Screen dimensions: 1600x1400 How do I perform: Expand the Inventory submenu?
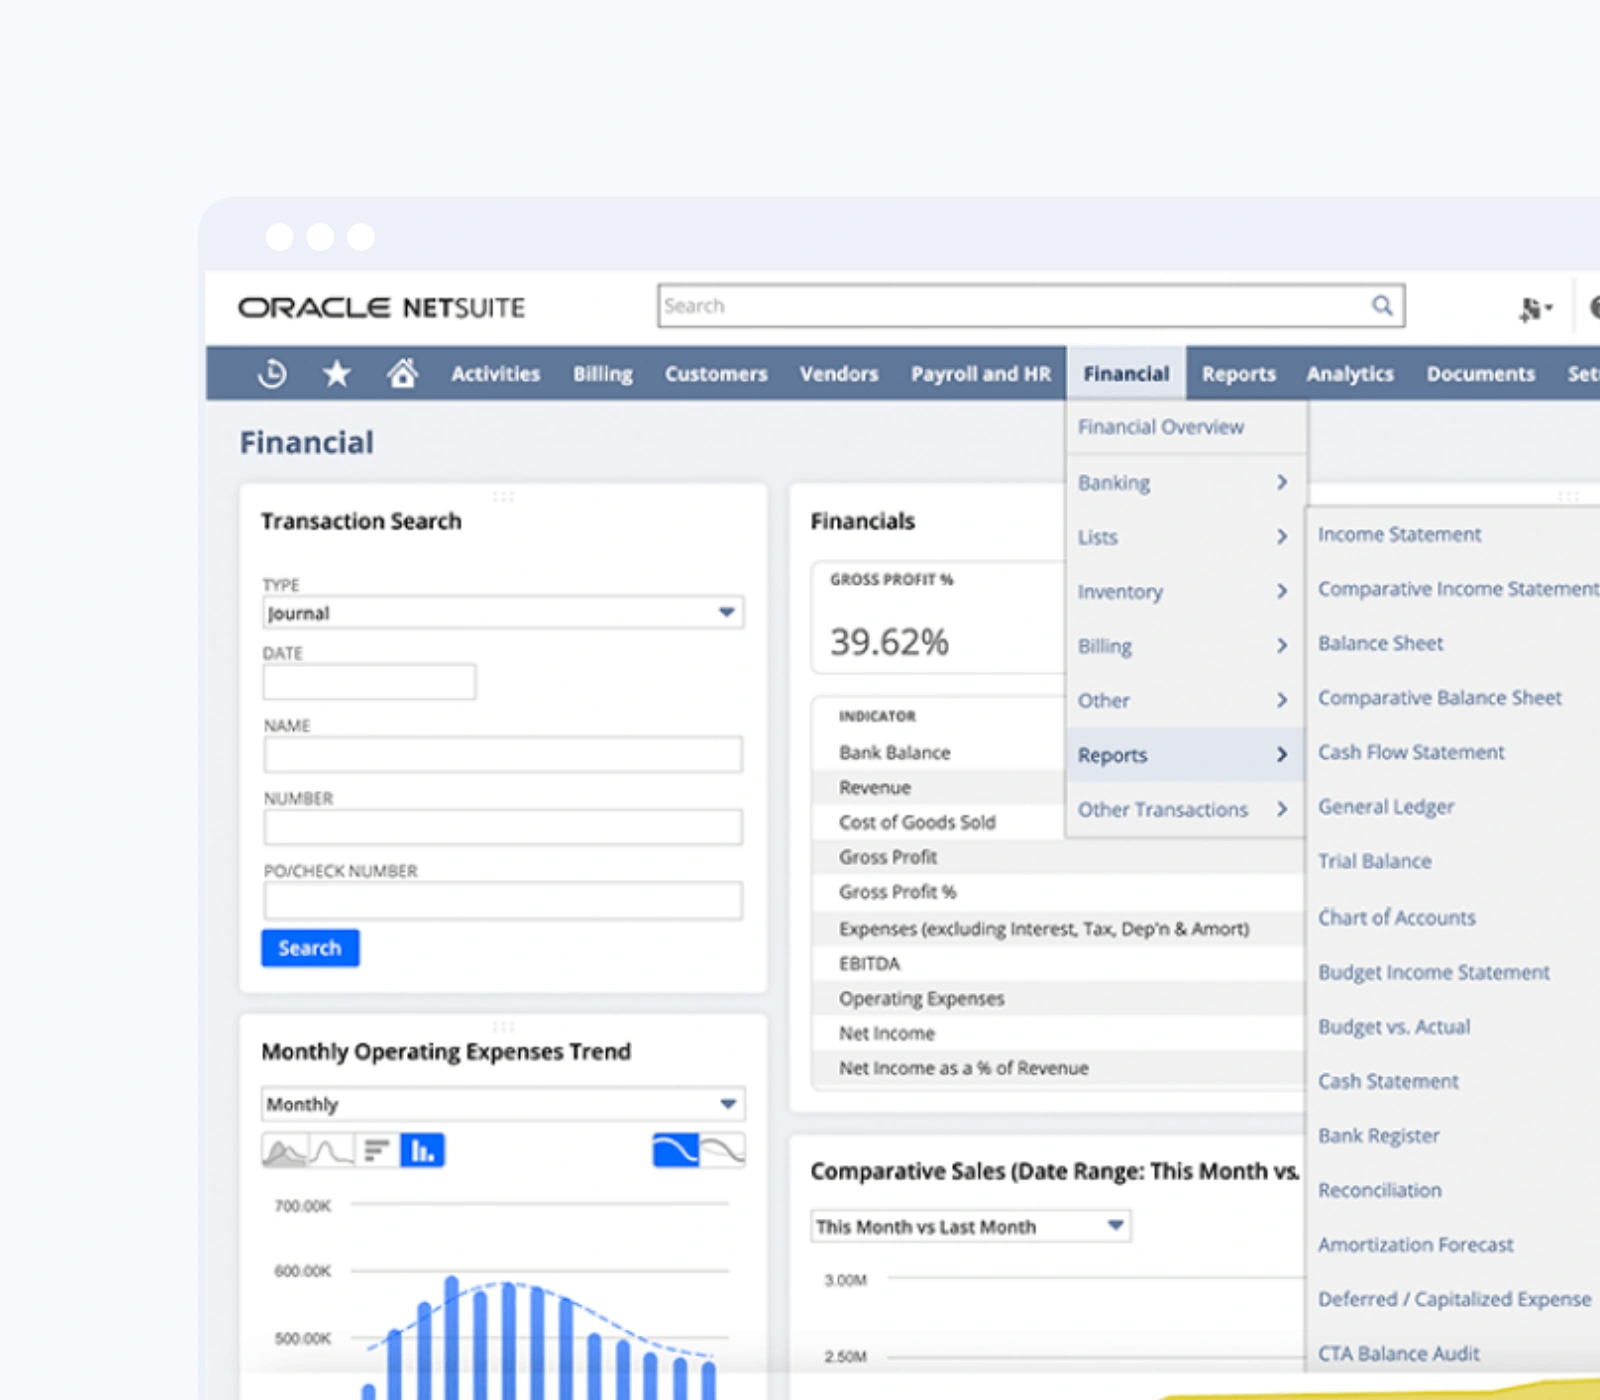[1186, 592]
